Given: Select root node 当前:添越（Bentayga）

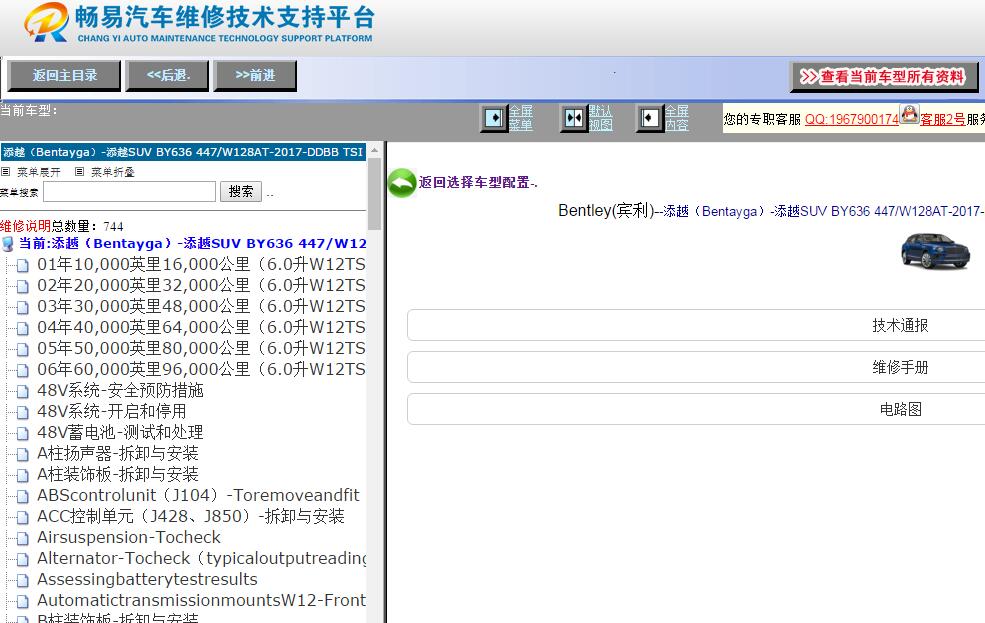Looking at the screenshot, I should pos(192,244).
